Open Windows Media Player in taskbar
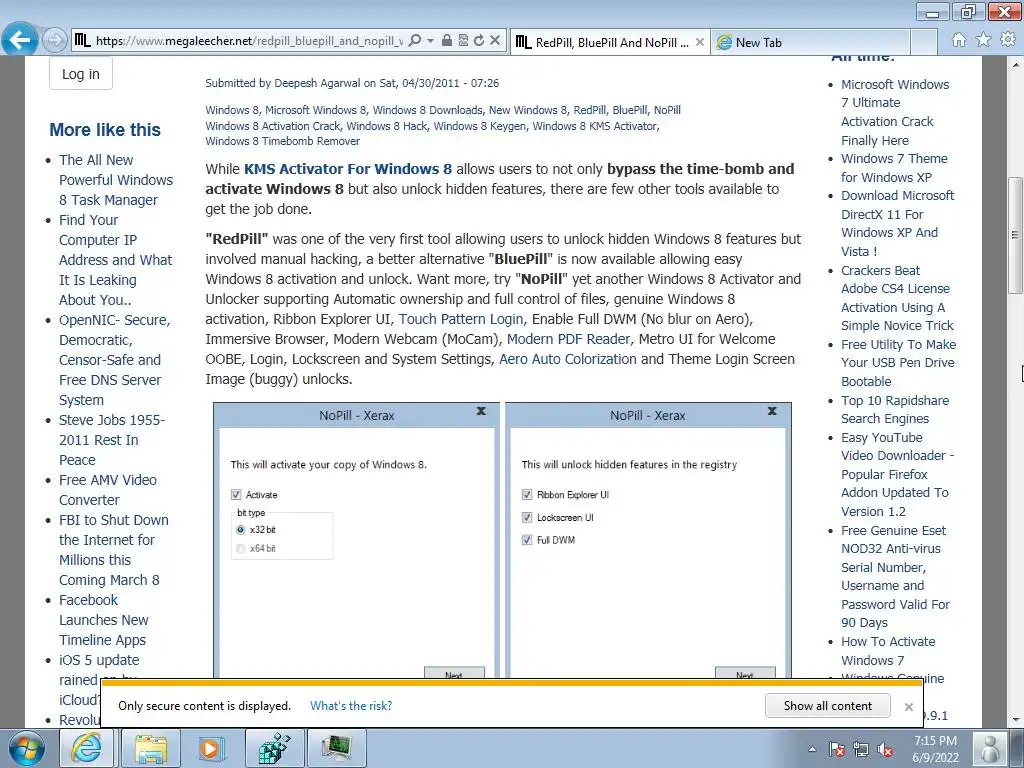The height and width of the screenshot is (768, 1024). 212,748
